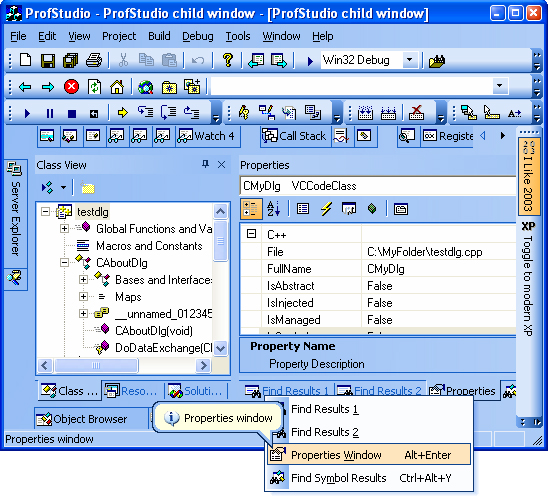The width and height of the screenshot is (548, 496).
Task: Expand Global Functions and Variables node
Action: click(64, 229)
